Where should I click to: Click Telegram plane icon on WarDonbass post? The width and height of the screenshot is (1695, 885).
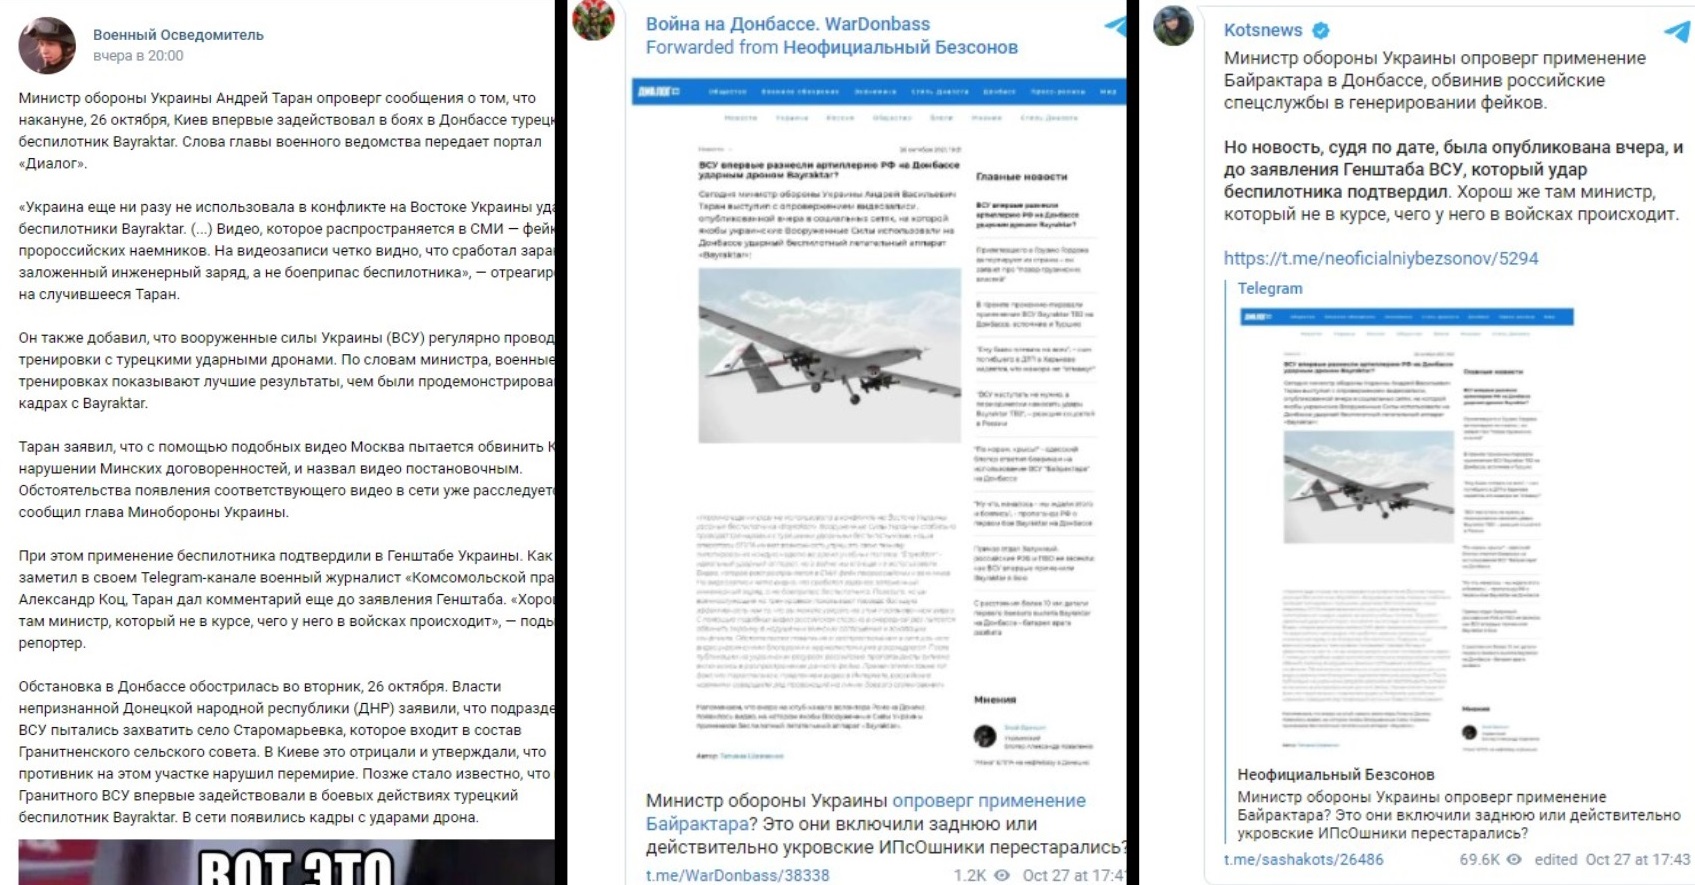(1115, 26)
